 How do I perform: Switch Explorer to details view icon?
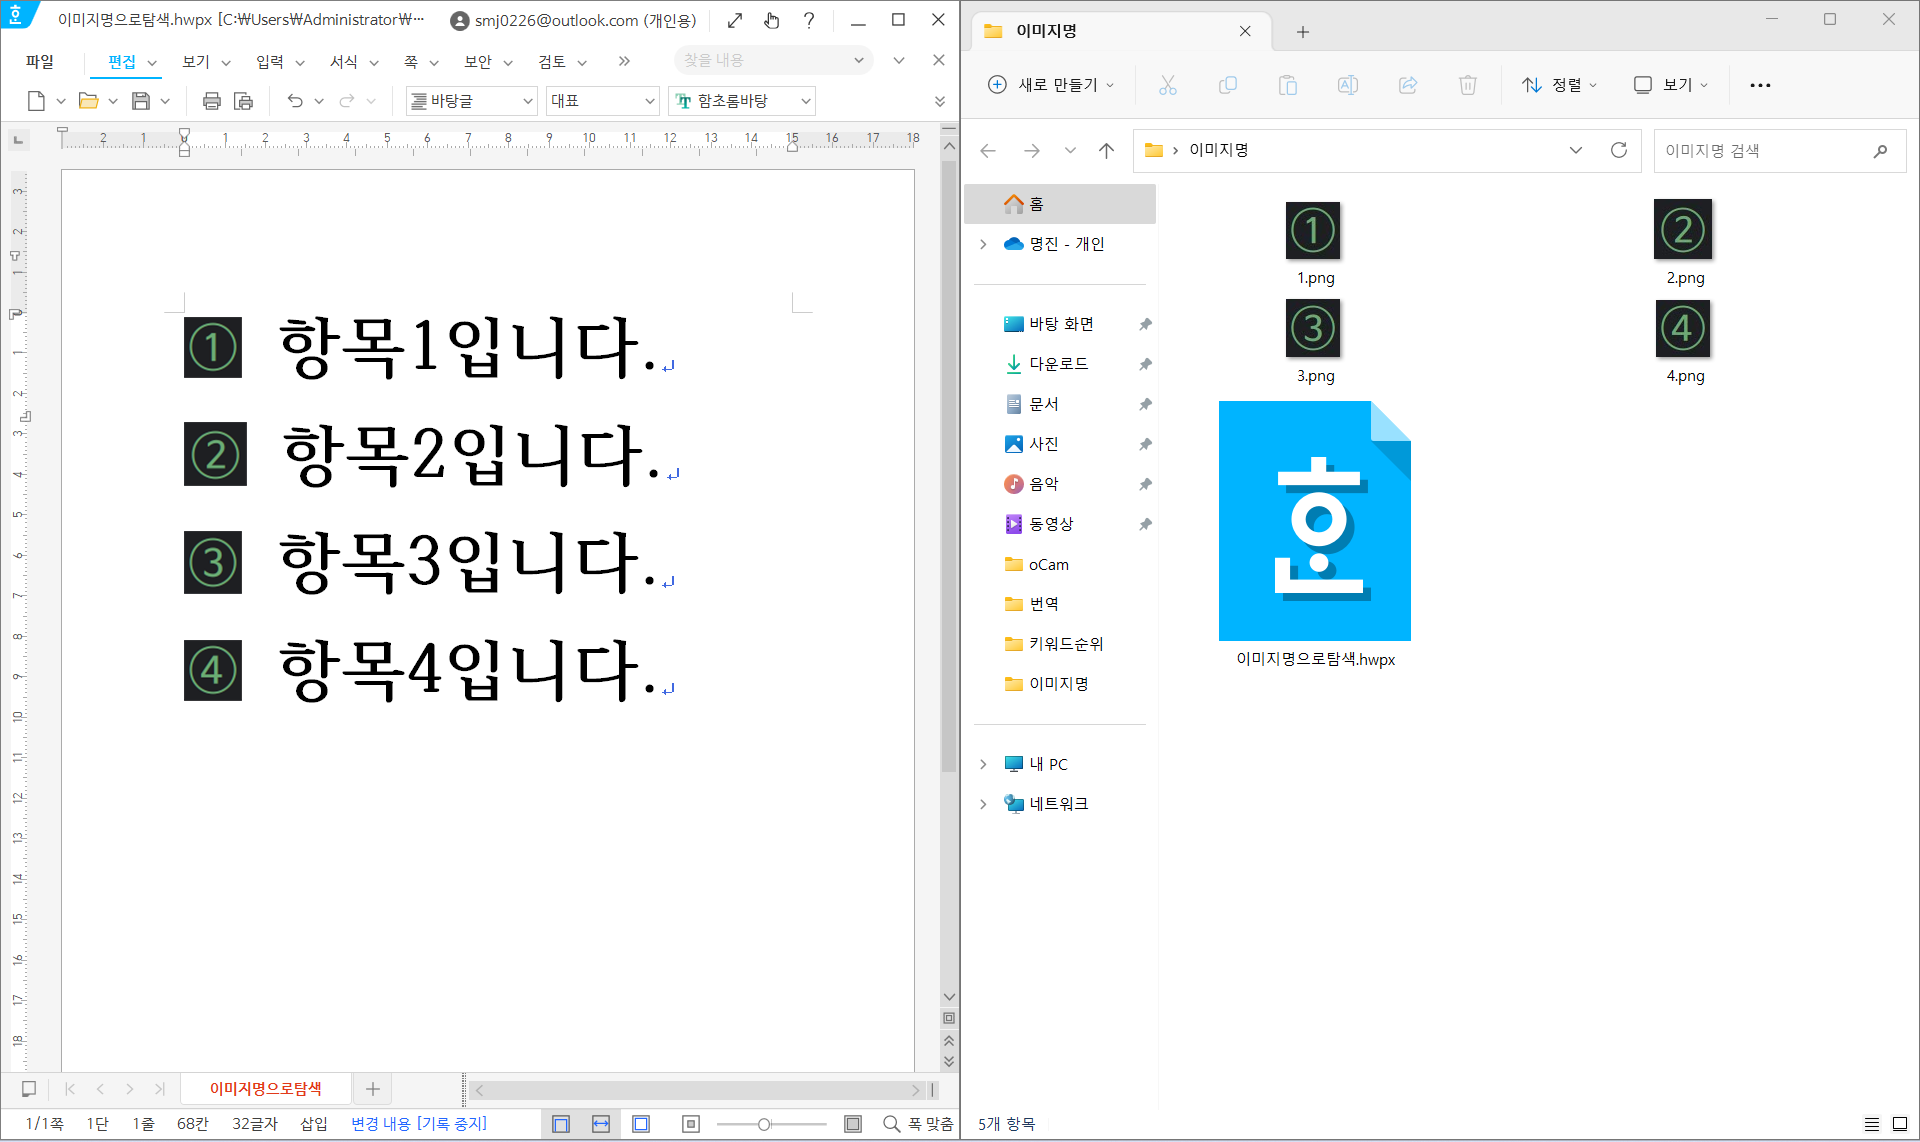coord(1872,1124)
